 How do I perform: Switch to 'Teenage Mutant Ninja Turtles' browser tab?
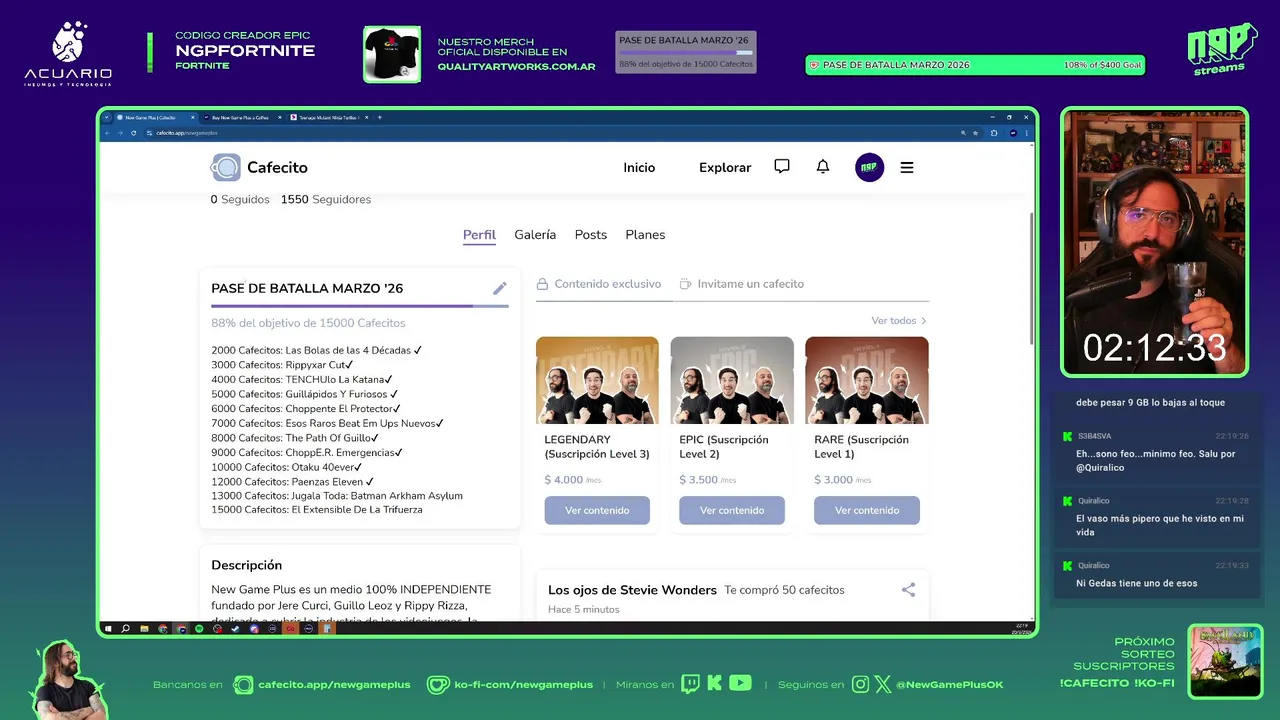point(329,118)
